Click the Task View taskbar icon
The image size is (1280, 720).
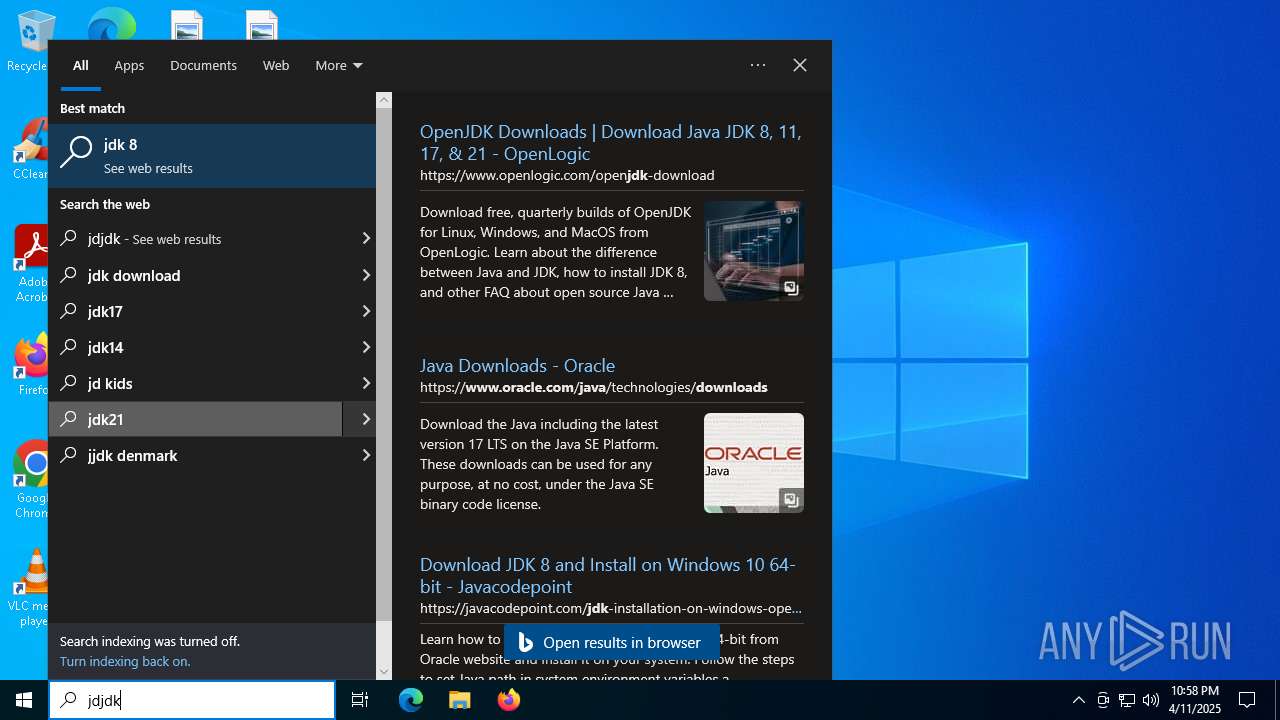click(x=360, y=700)
